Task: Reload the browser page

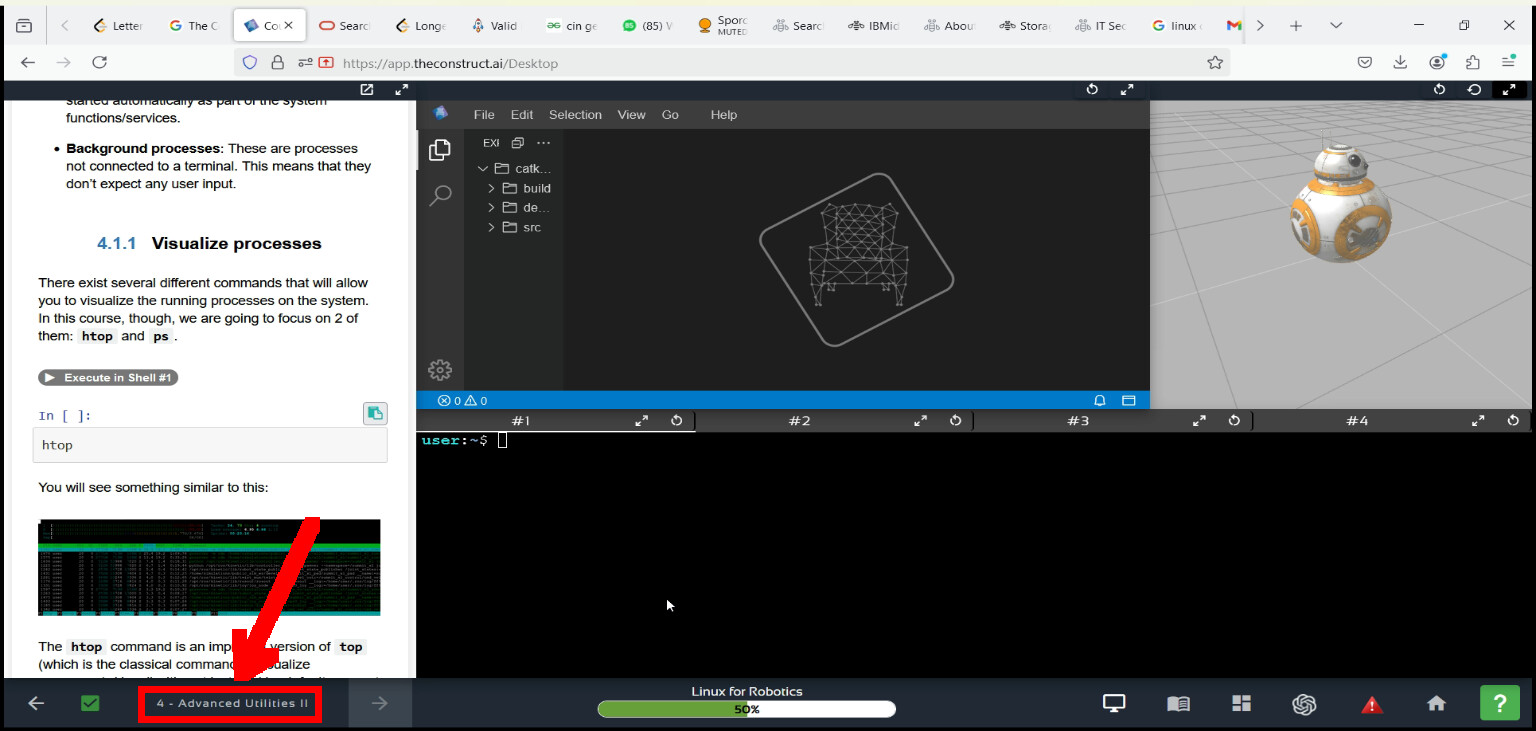Action: [99, 62]
